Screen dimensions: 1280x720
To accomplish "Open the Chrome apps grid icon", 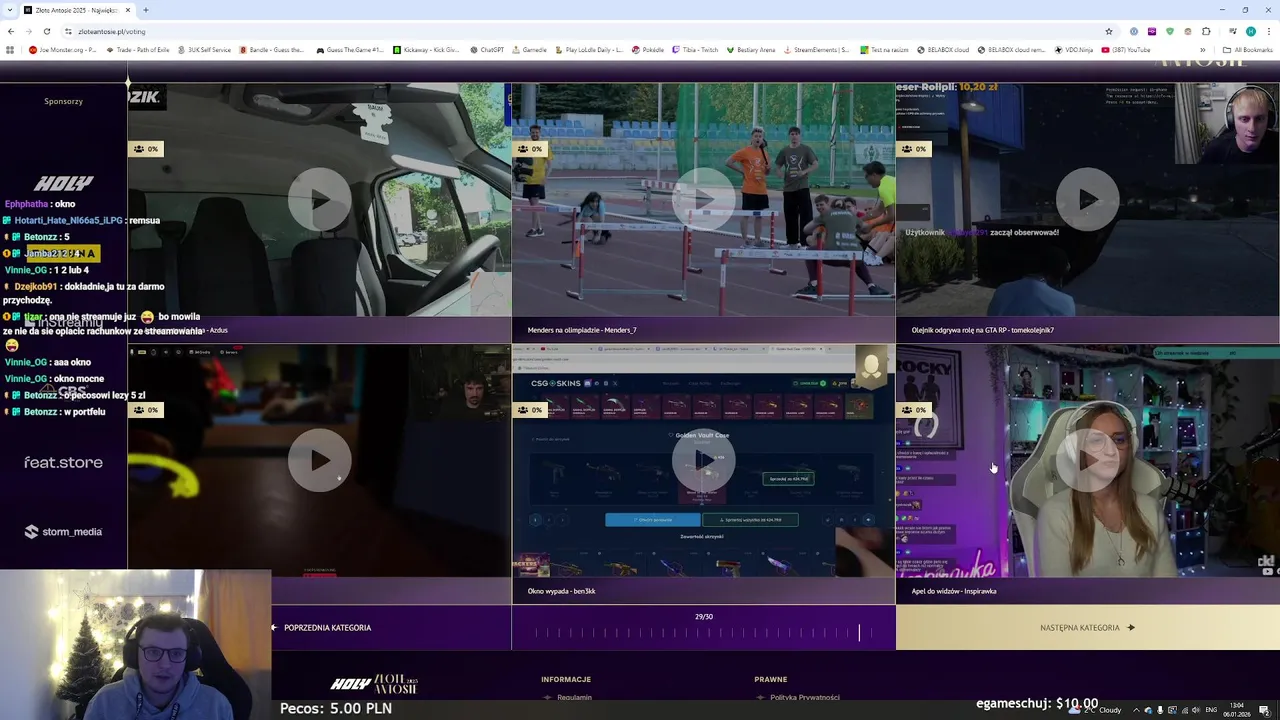I will 10,50.
